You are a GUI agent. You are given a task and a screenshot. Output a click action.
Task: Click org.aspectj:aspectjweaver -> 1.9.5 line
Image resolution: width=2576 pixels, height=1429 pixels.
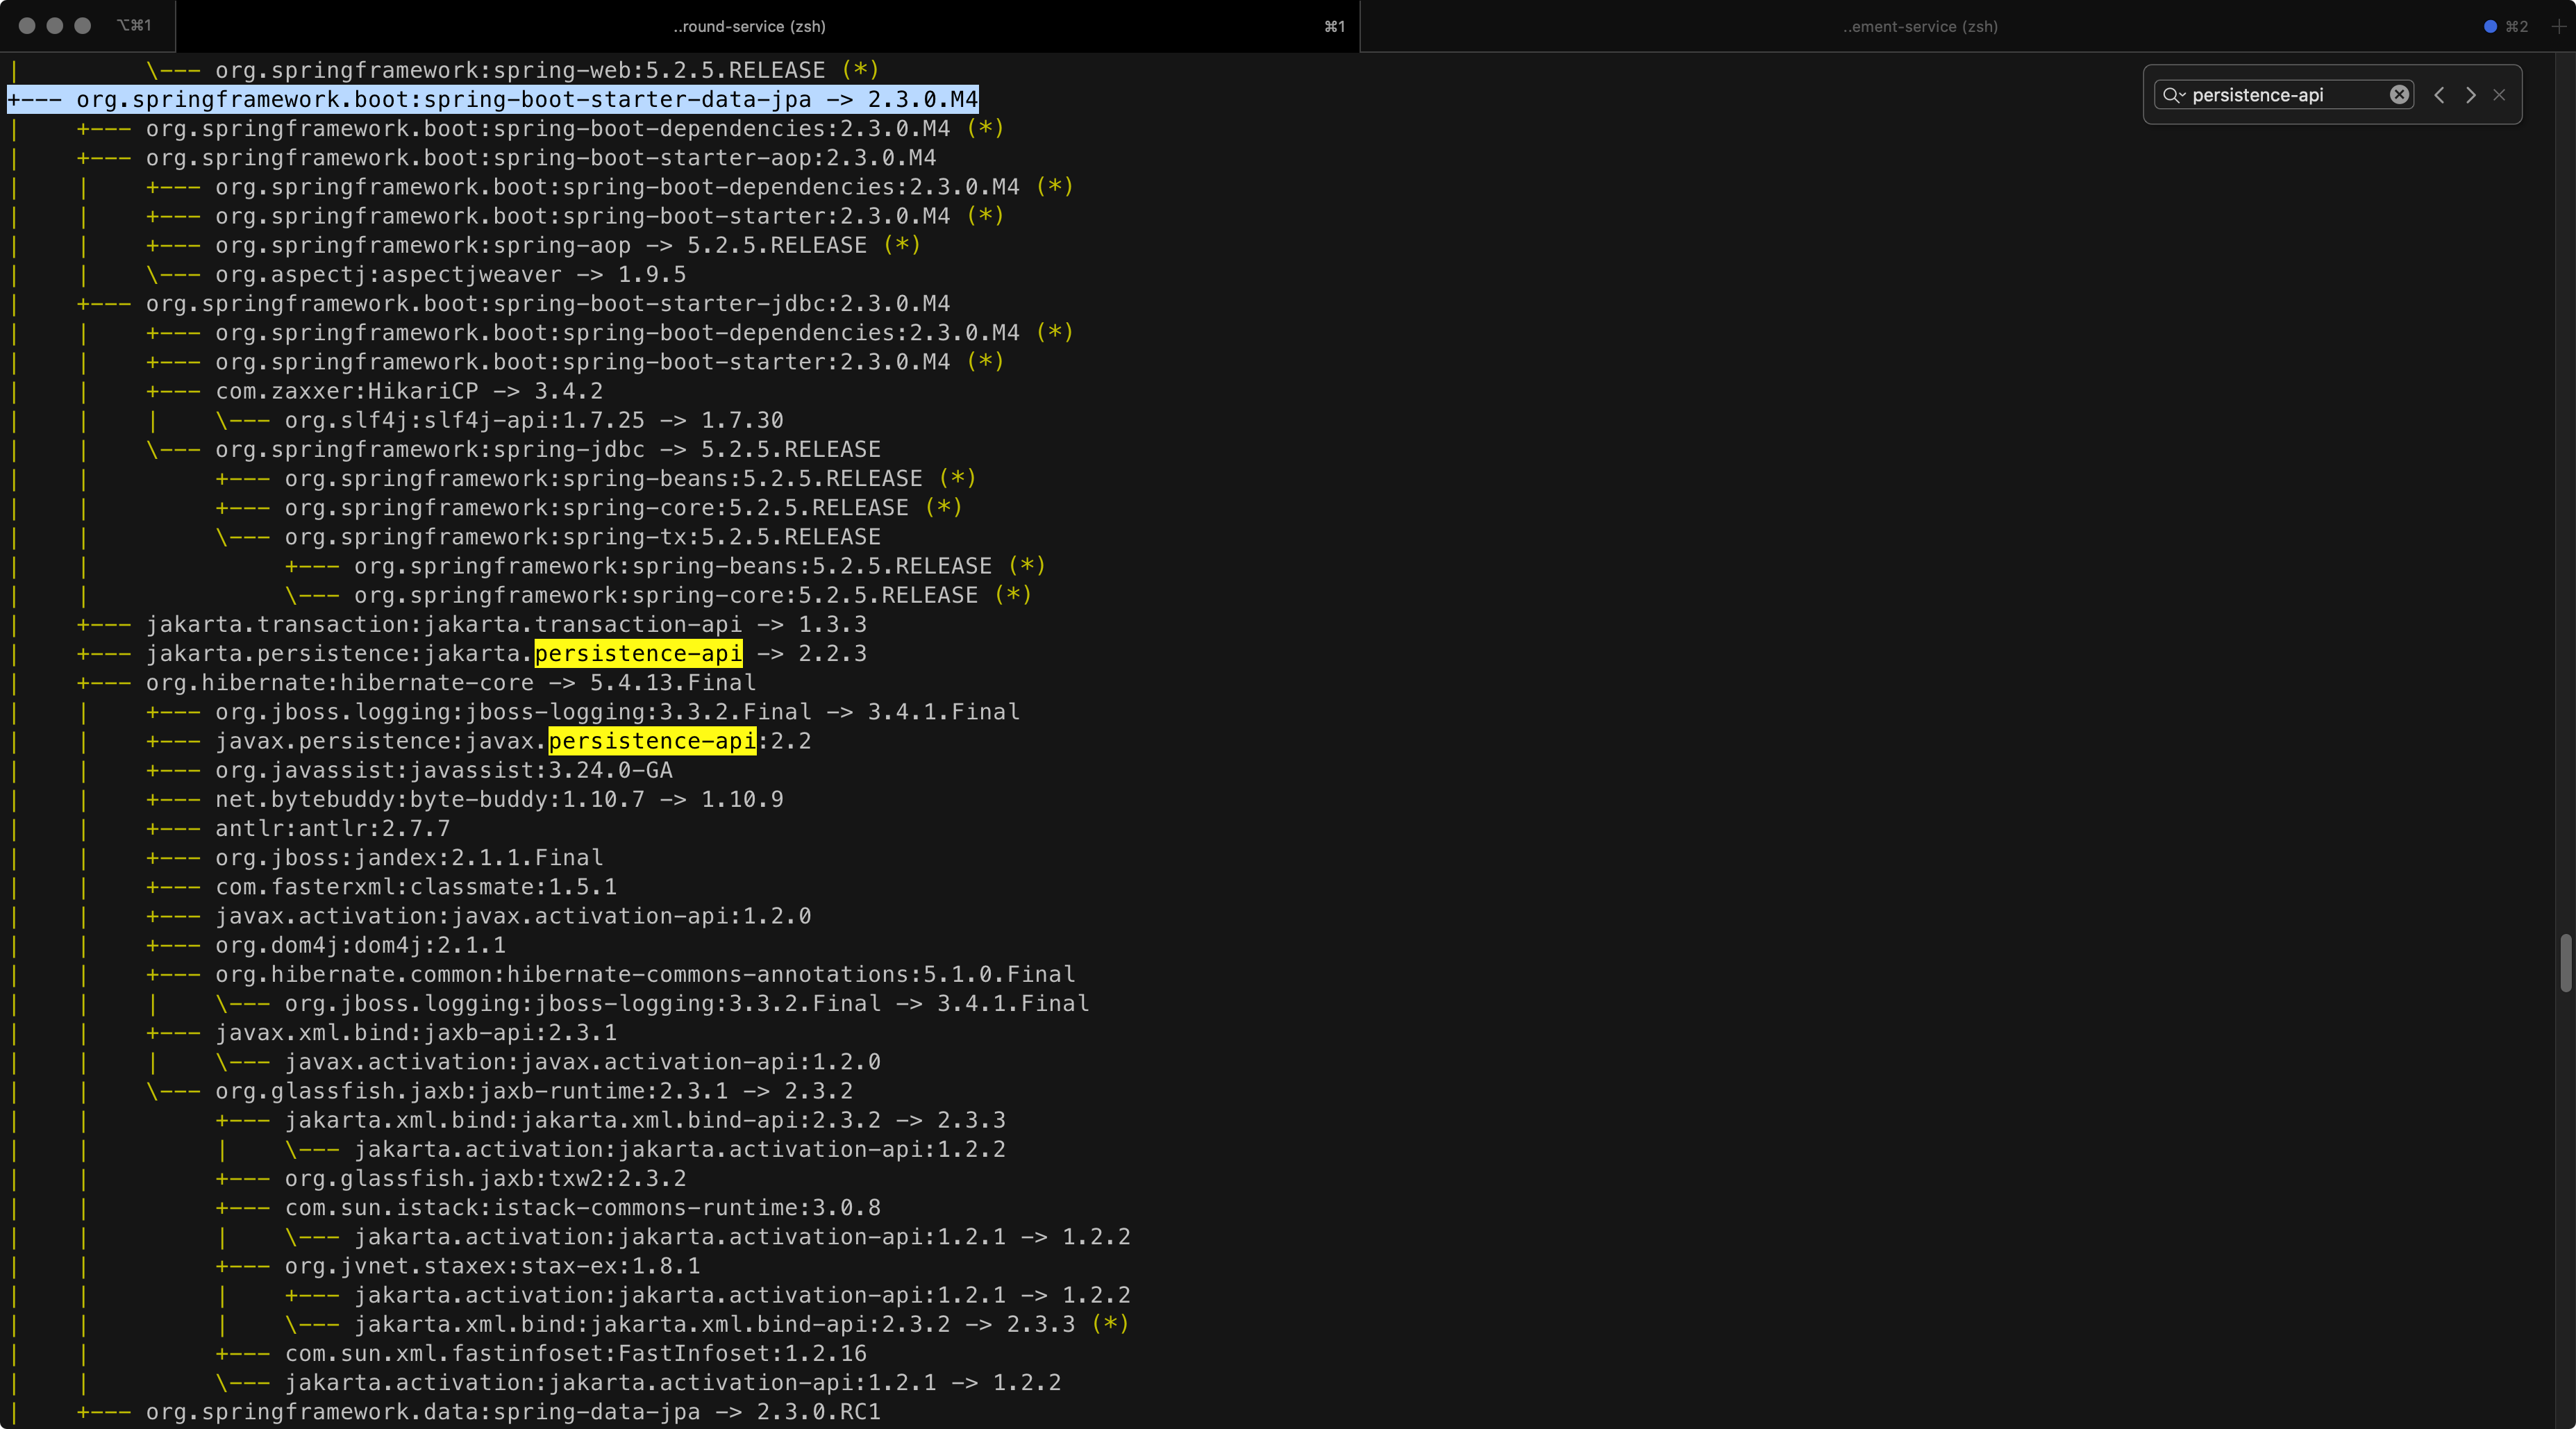(451, 274)
